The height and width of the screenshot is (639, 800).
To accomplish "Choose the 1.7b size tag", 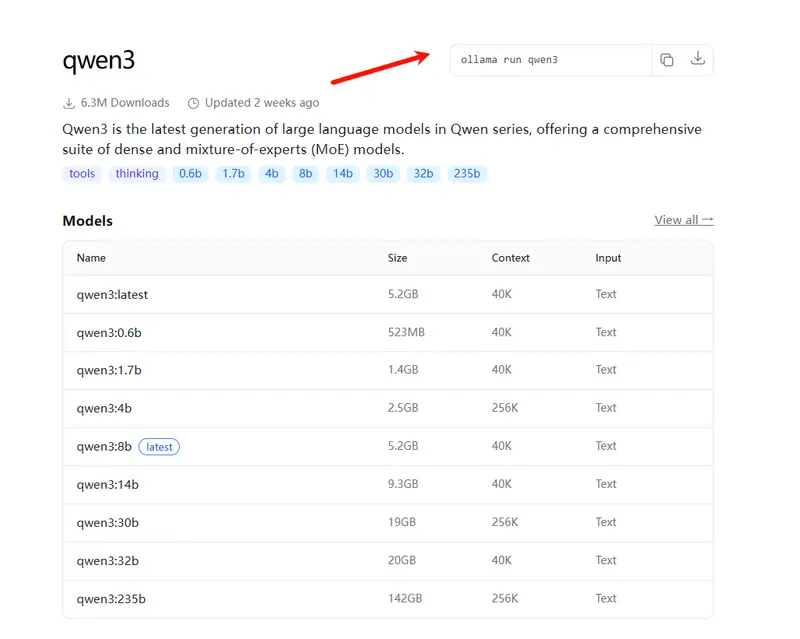I will (233, 174).
